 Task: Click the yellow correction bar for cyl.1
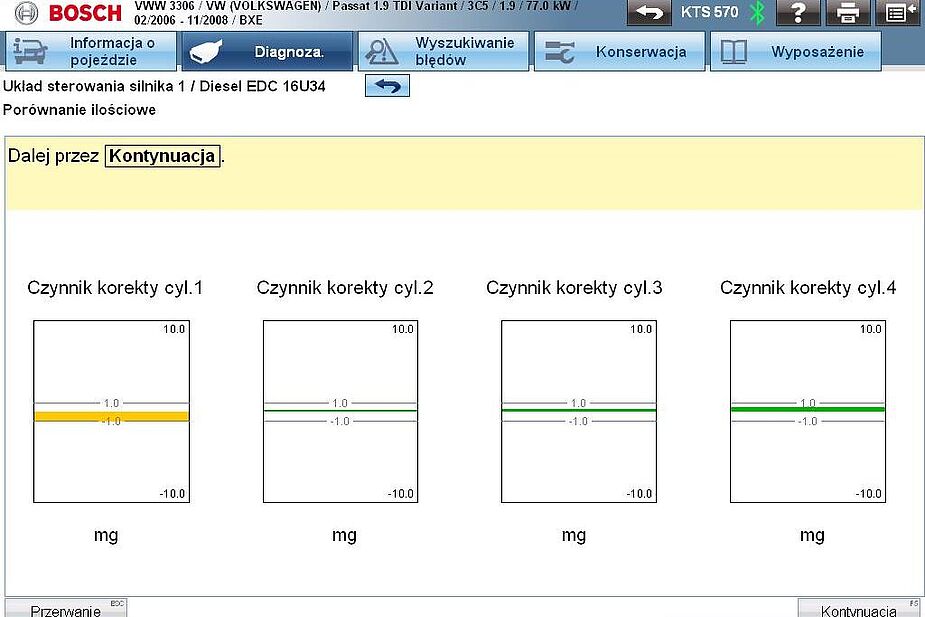[111, 416]
